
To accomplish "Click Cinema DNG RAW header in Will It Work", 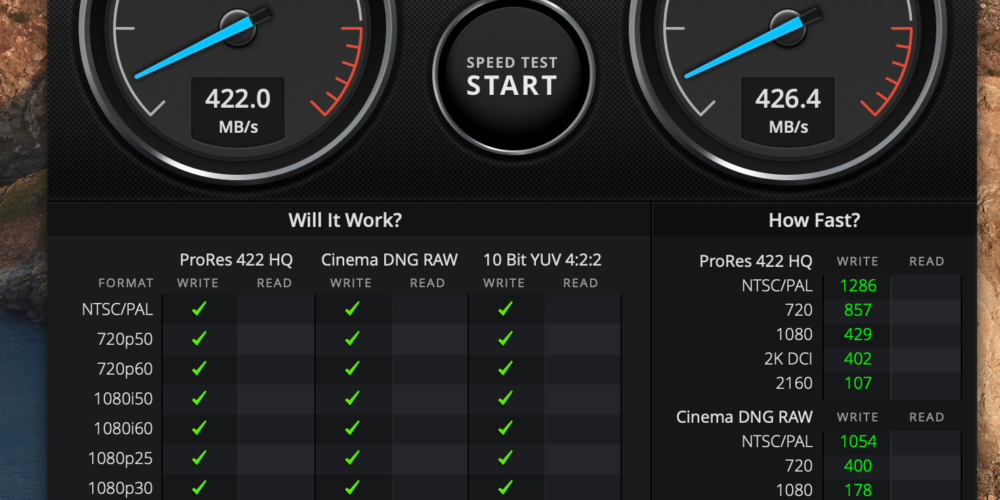I will point(389,260).
